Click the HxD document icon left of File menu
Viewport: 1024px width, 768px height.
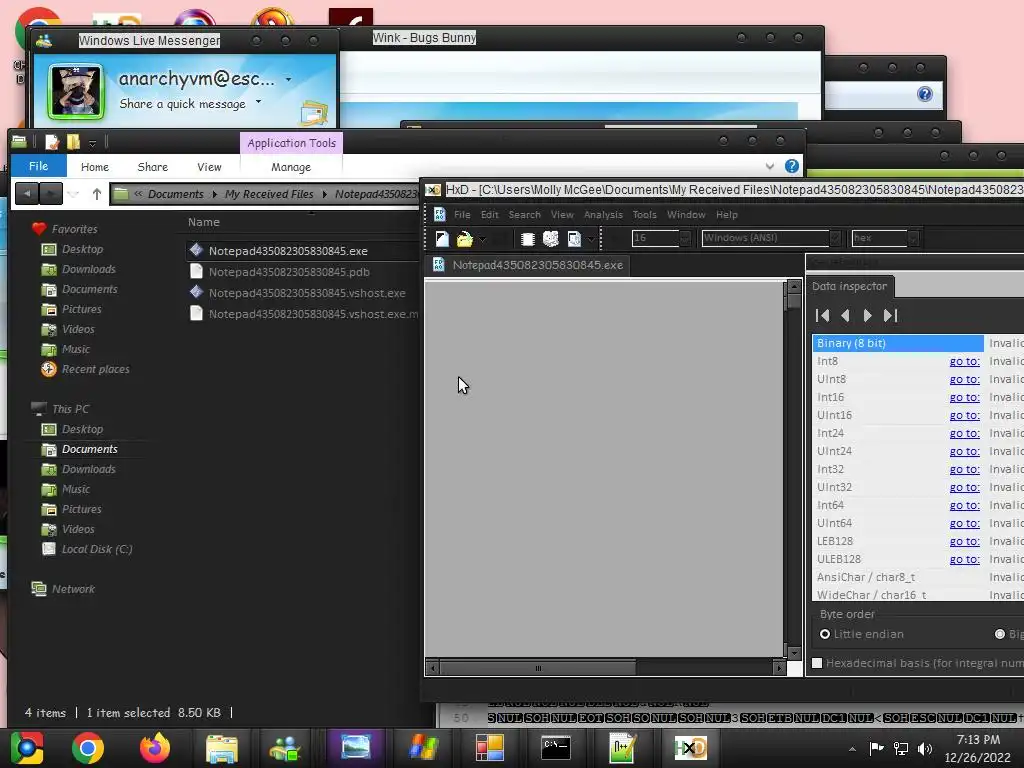pos(440,214)
